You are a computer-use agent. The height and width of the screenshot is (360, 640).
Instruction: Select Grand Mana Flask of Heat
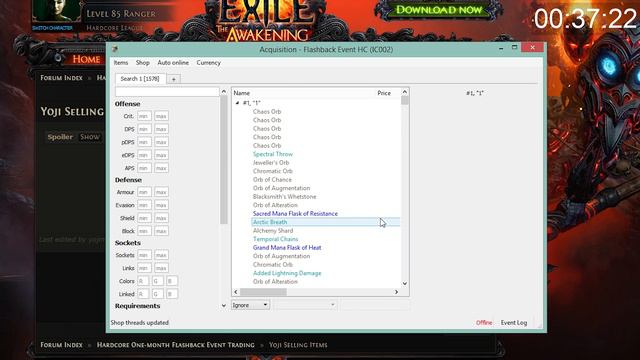pyautogui.click(x=287, y=247)
